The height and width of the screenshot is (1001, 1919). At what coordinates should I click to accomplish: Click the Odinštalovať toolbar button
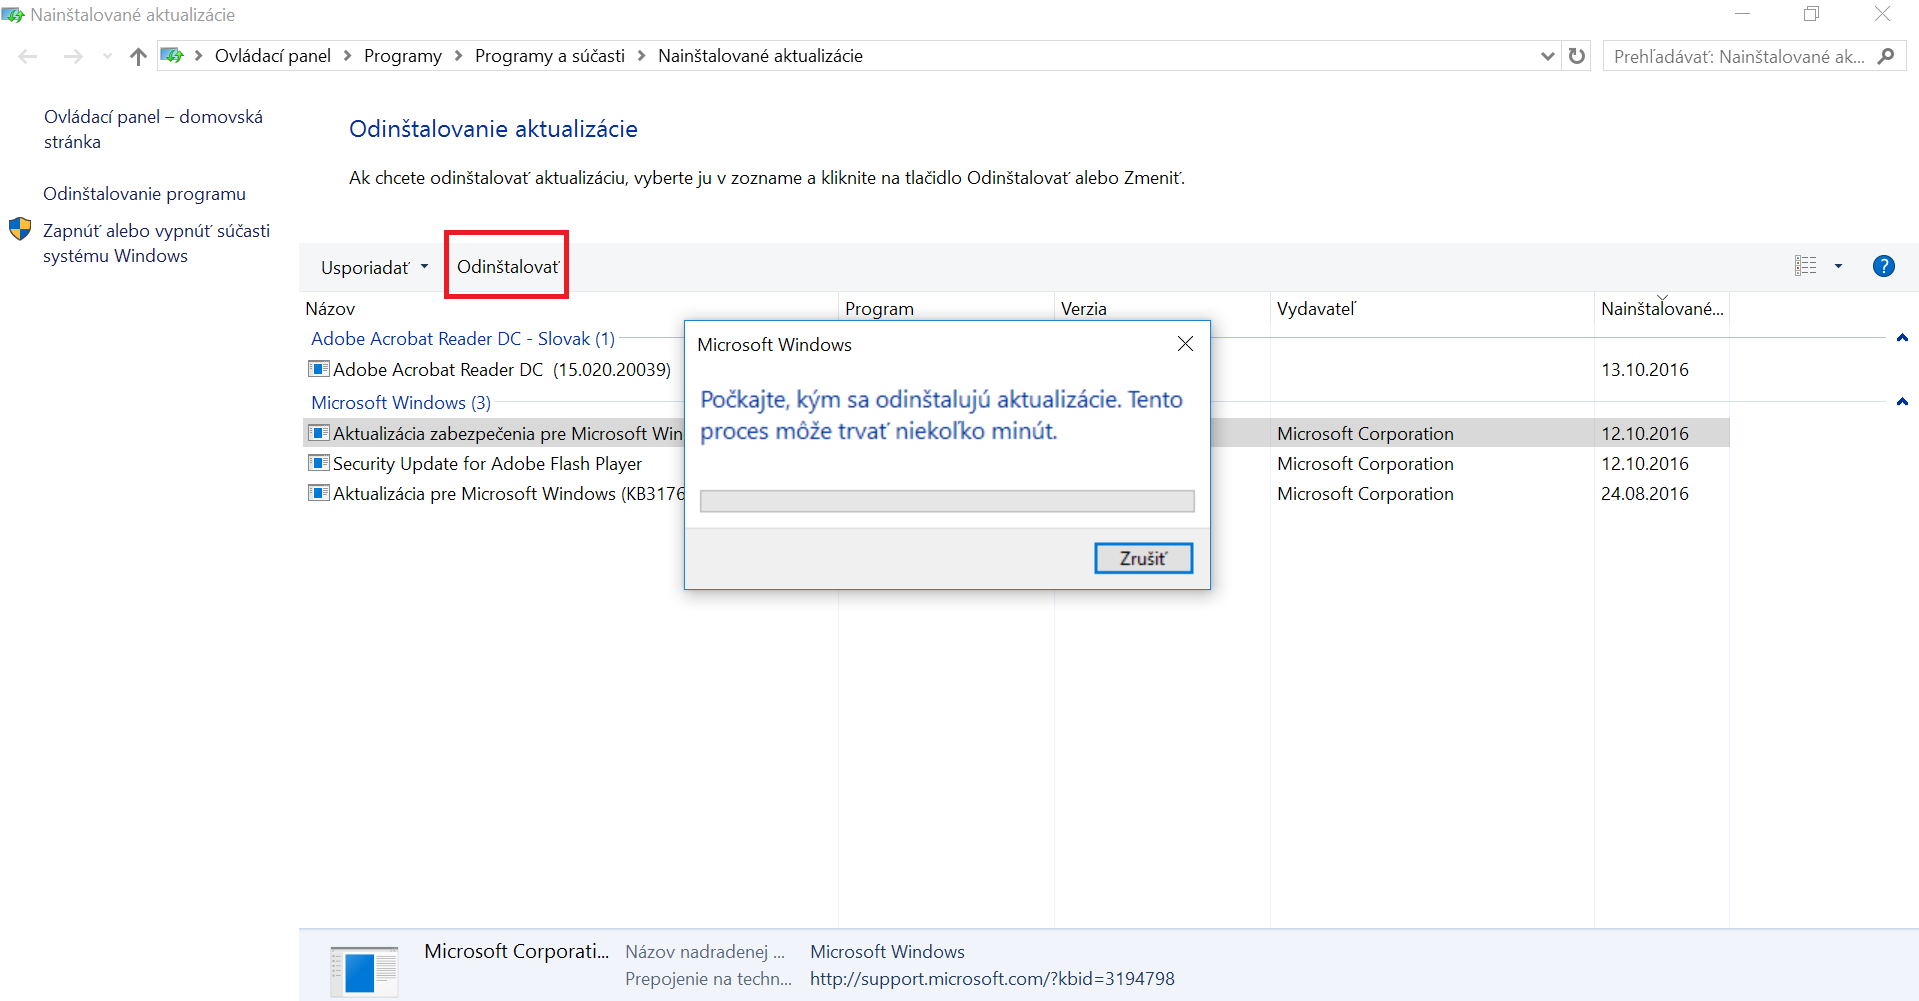pyautogui.click(x=507, y=267)
